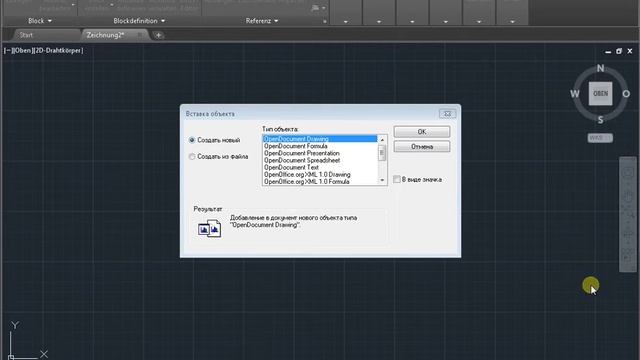
Task: Open the viewport controls [-] menu
Action: click(8, 50)
